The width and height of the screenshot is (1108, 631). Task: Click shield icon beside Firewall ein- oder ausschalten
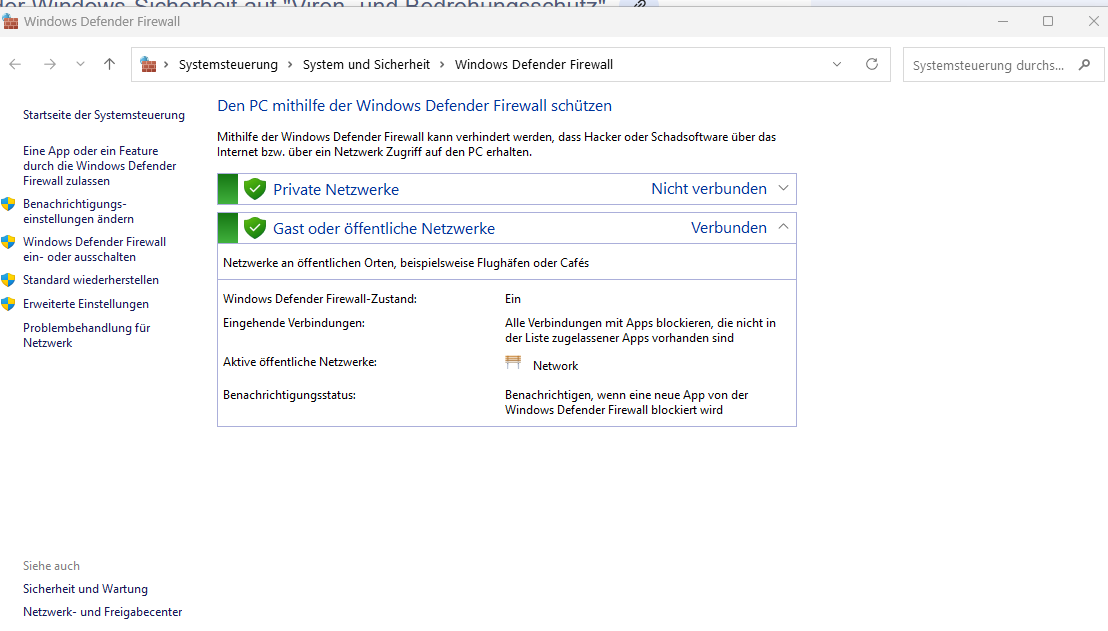[x=8, y=242]
